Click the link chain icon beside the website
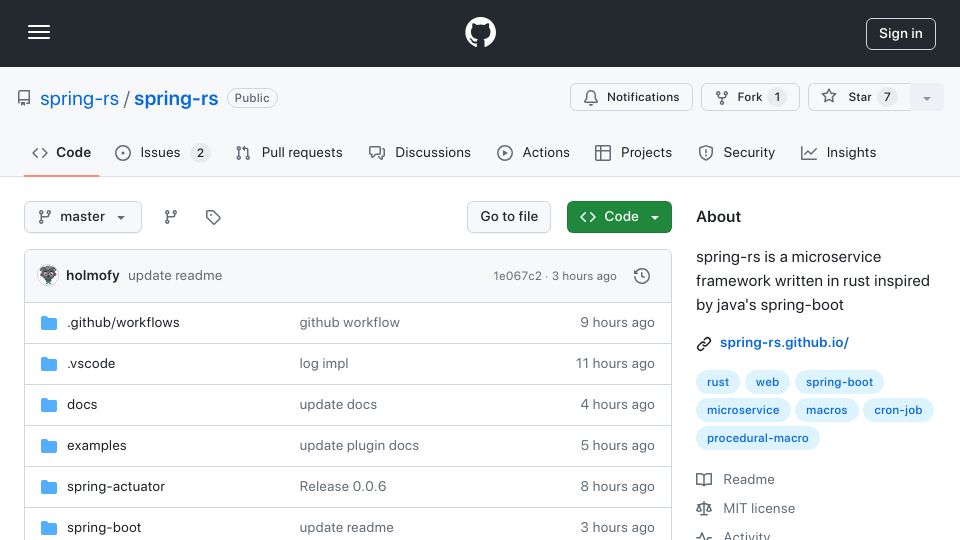Image resolution: width=960 pixels, height=540 pixels. [x=704, y=343]
